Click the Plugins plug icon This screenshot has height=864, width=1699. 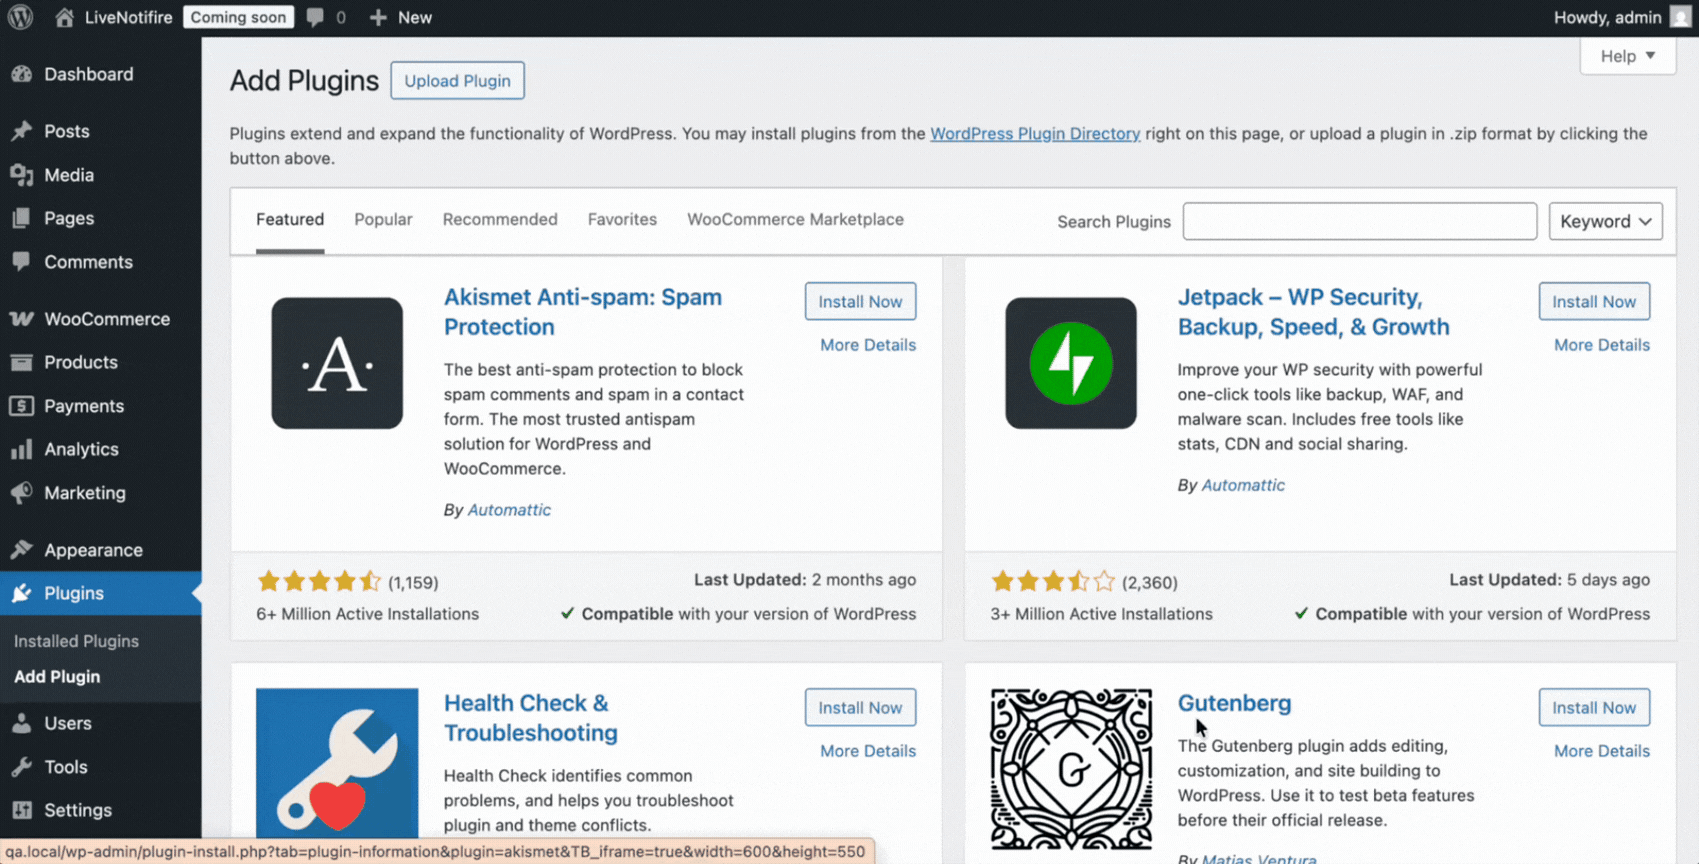pos(21,593)
